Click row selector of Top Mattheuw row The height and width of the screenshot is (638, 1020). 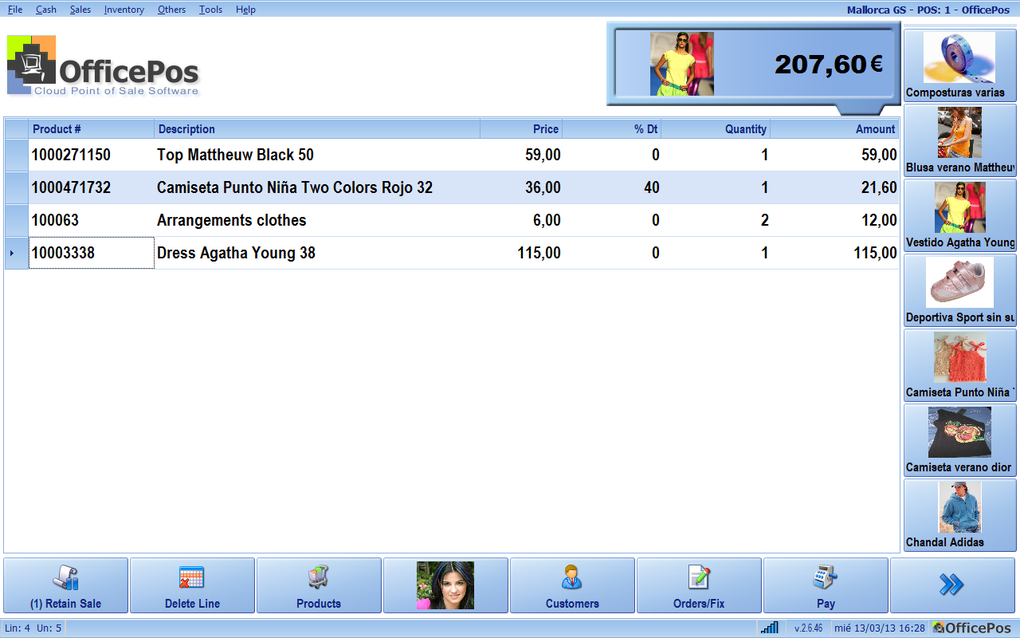click(16, 155)
